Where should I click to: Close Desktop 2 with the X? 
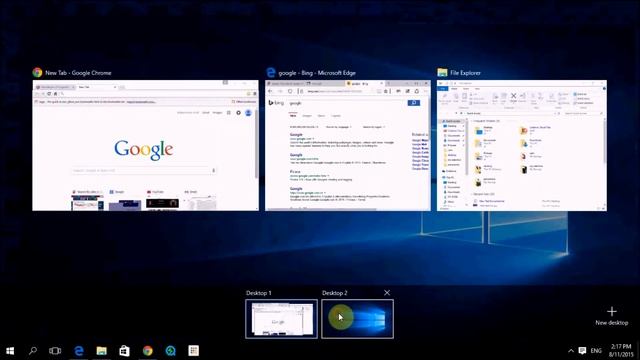click(387, 293)
